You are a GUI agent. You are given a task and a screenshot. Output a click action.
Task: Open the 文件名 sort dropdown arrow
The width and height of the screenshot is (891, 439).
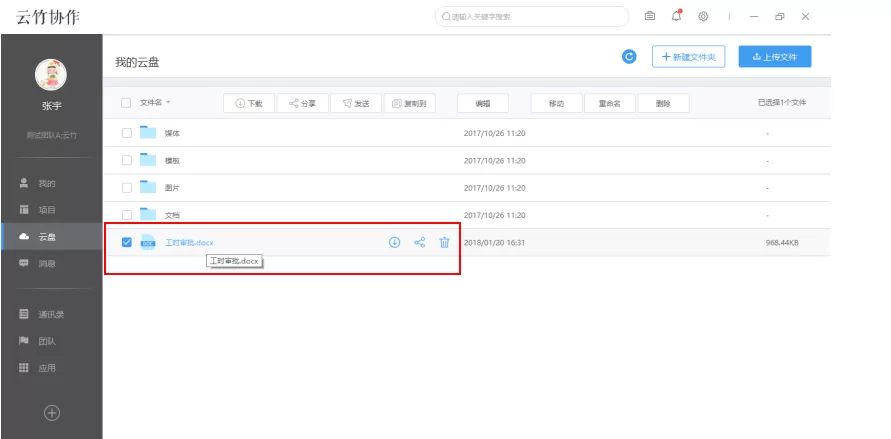(168, 103)
